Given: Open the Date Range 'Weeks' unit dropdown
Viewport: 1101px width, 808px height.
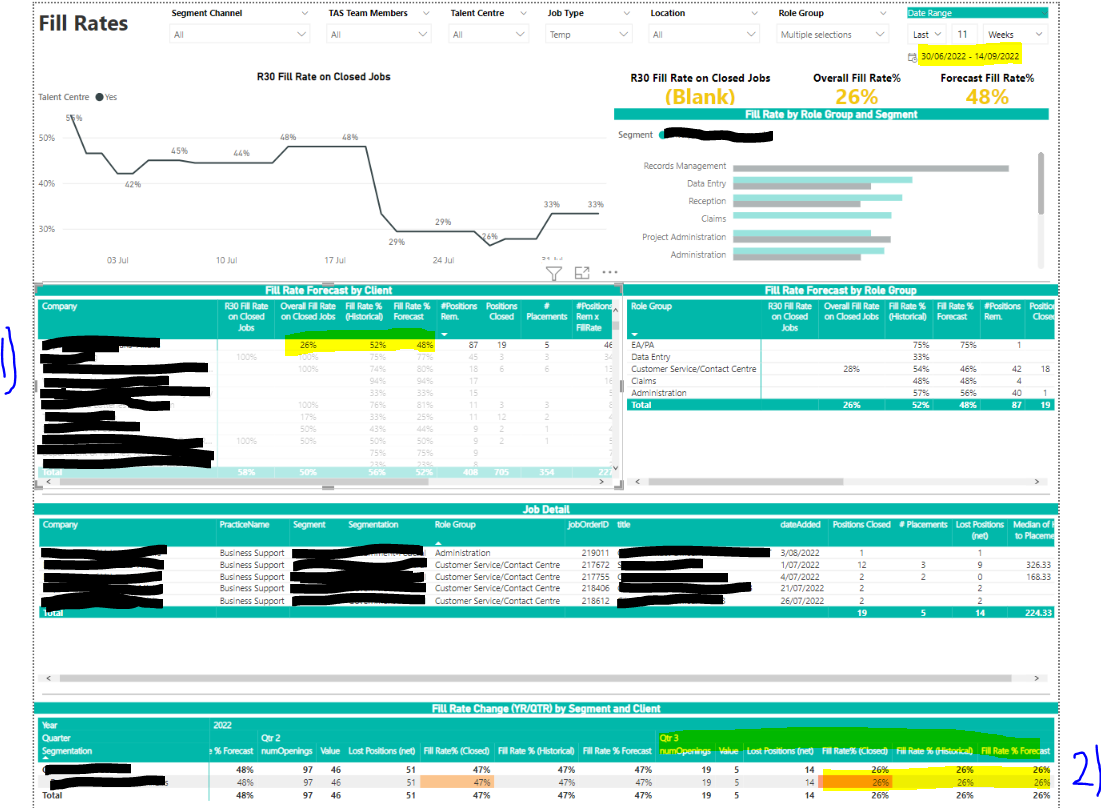Looking at the screenshot, I should [x=1015, y=34].
